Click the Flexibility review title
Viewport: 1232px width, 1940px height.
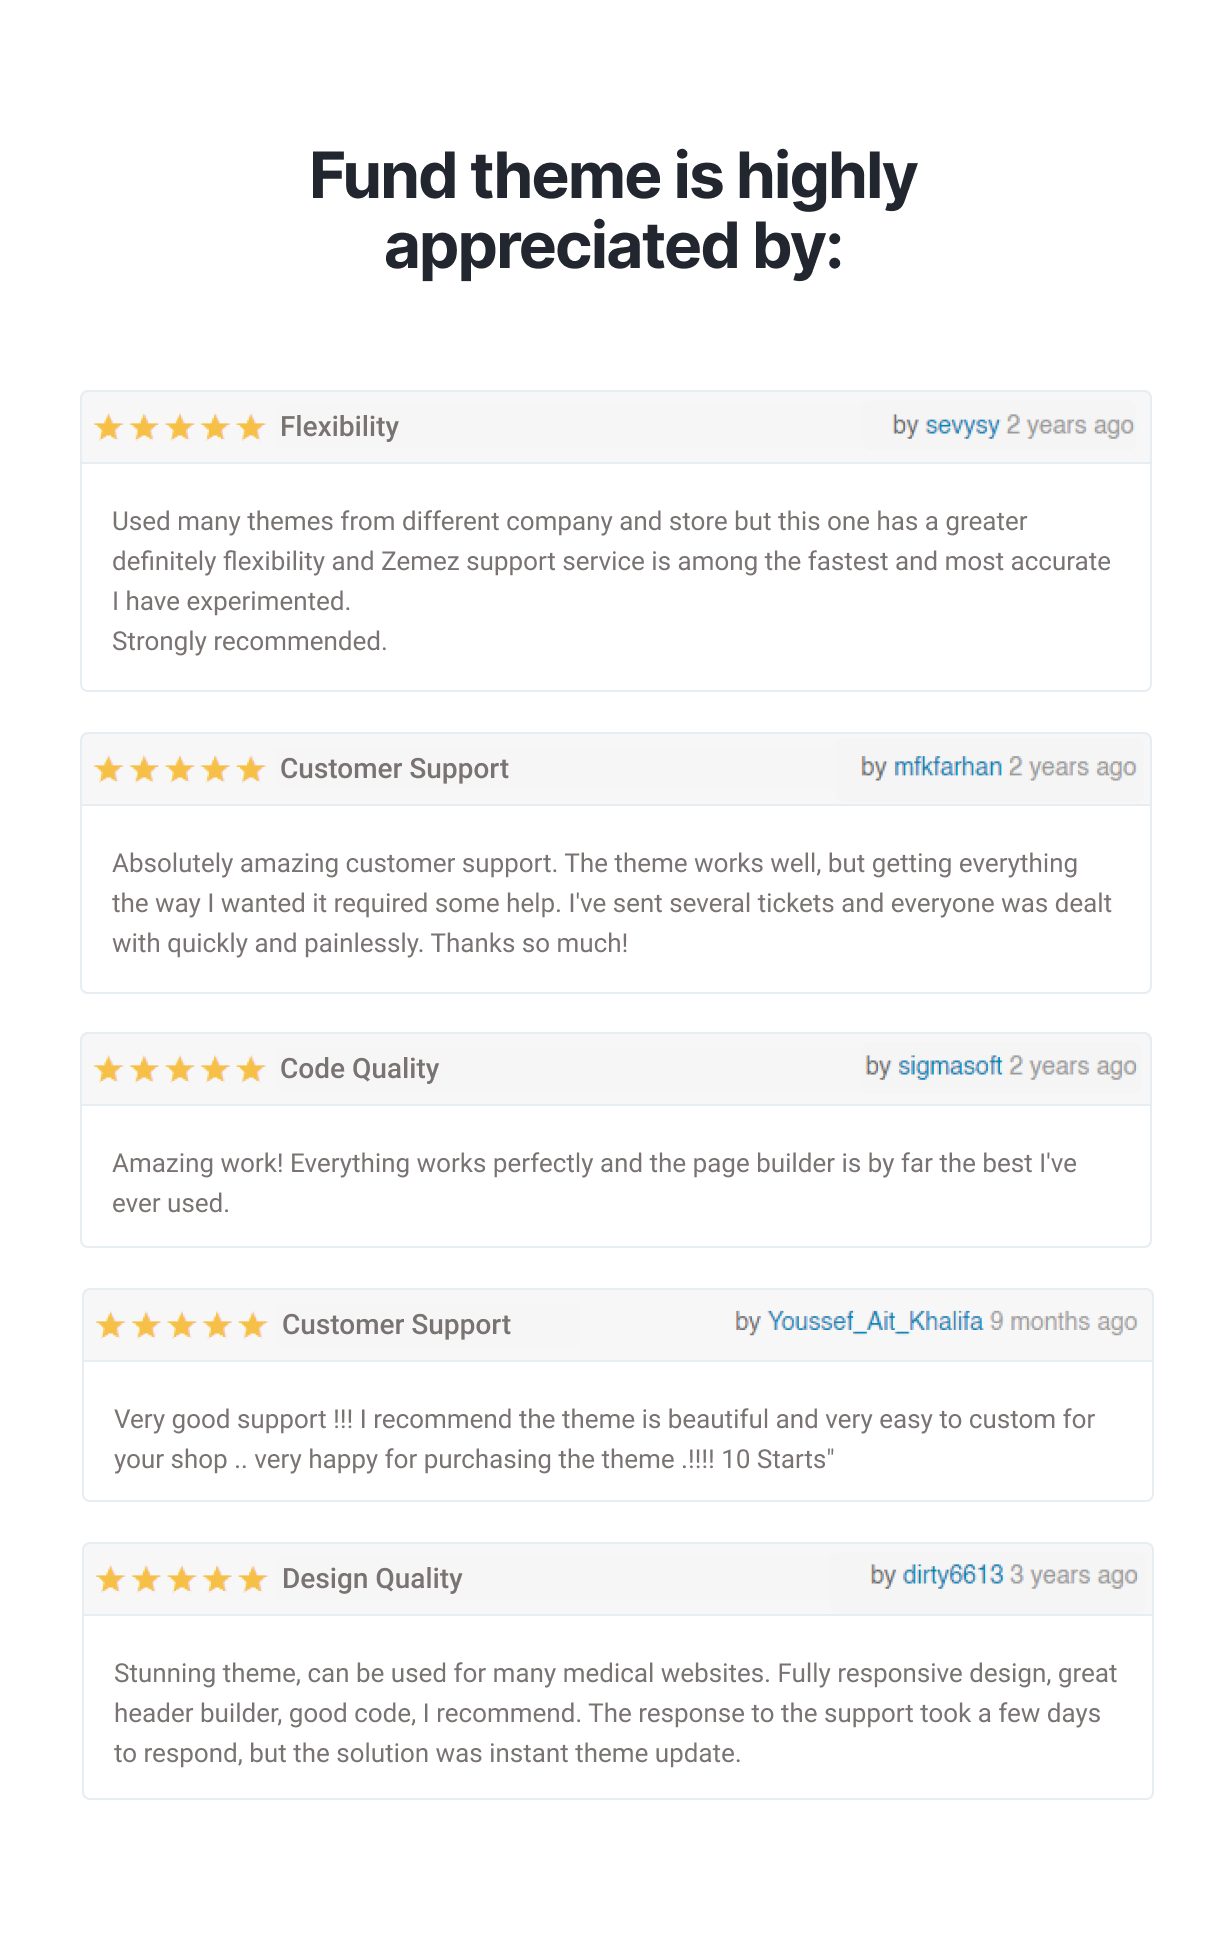339,427
